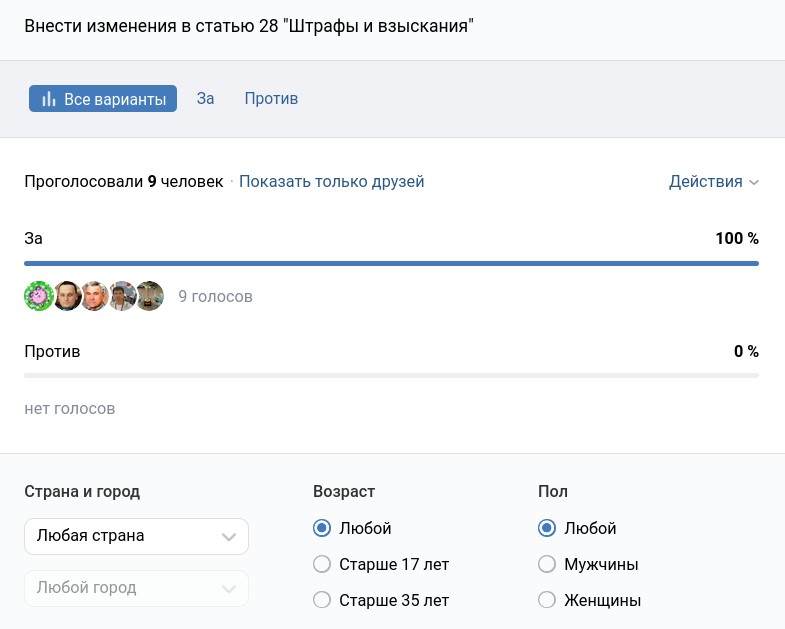Click the '9 голосов' vote count
785x629 pixels.
(215, 297)
